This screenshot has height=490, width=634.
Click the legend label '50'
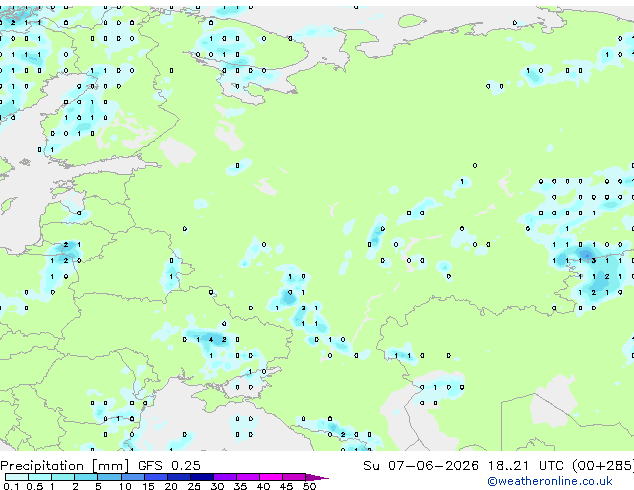[x=309, y=486]
